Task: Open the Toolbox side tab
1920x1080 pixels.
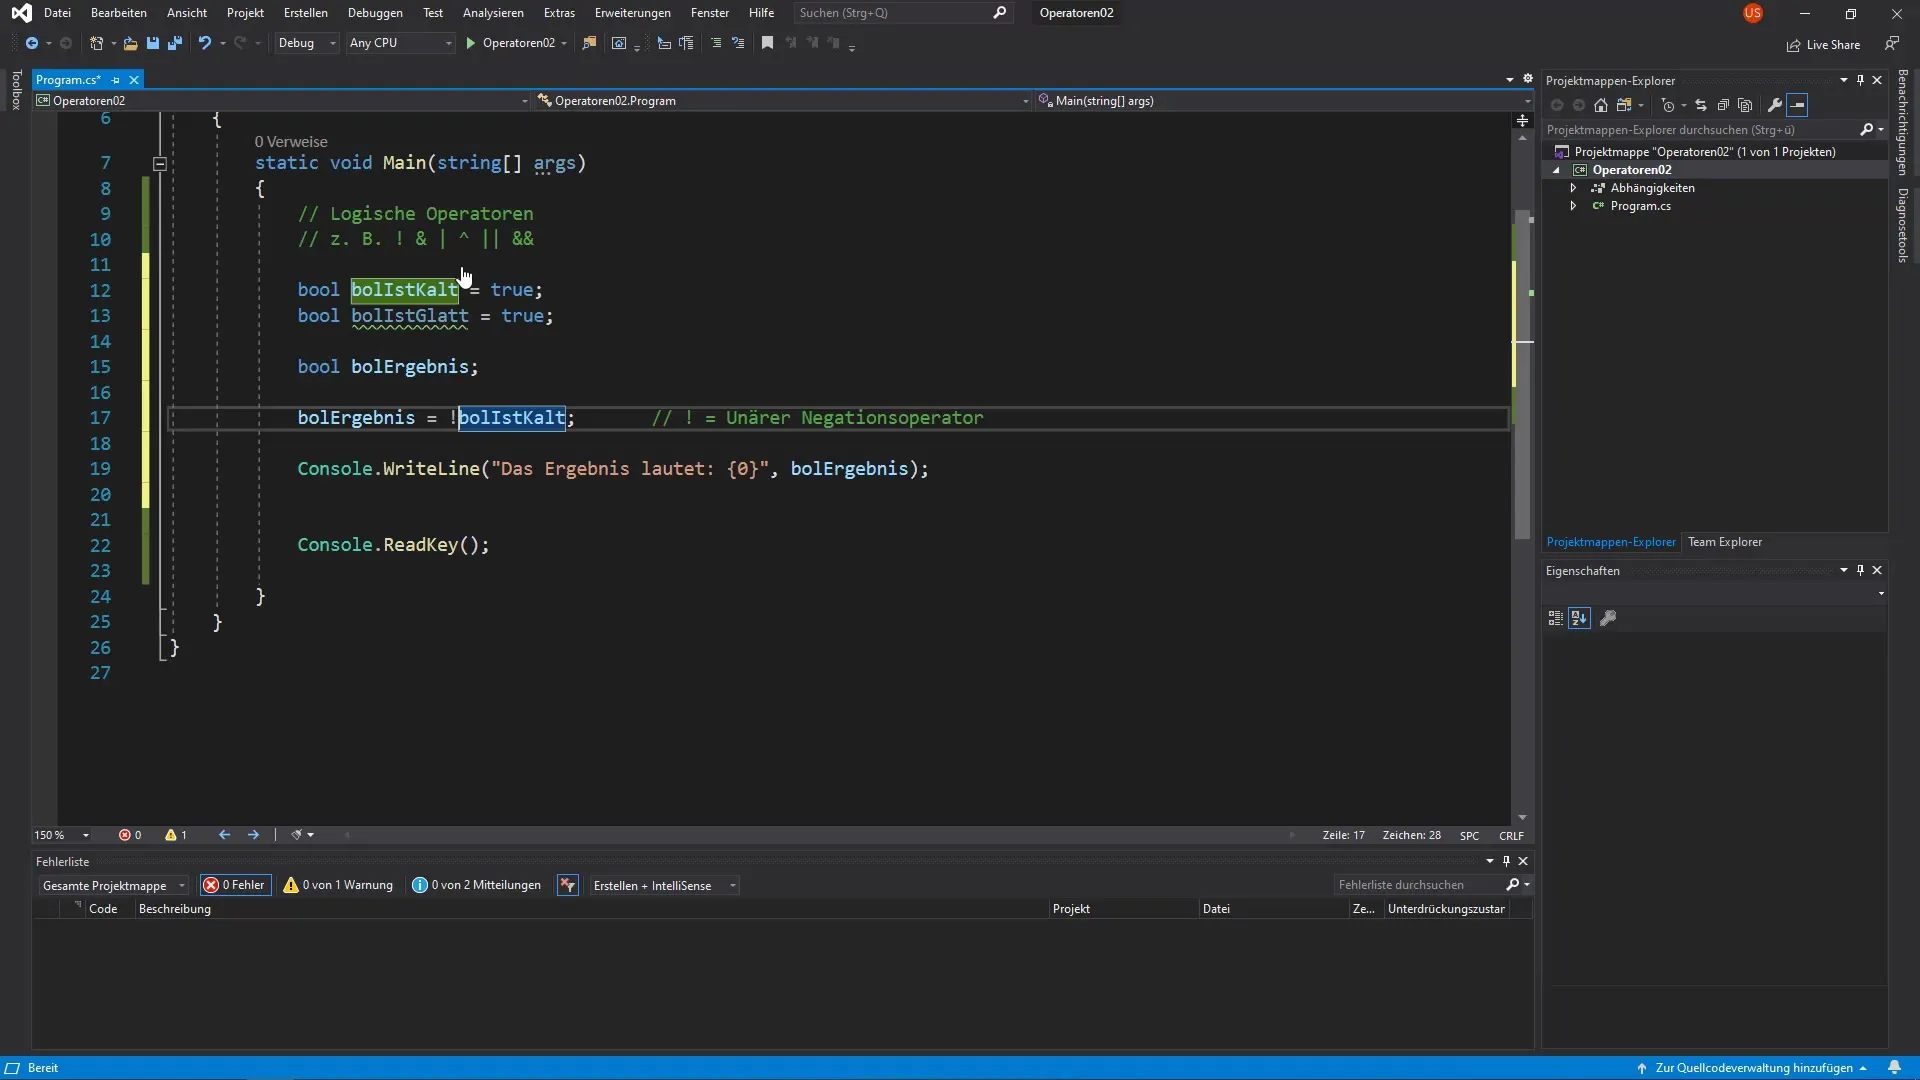Action: coord(16,89)
